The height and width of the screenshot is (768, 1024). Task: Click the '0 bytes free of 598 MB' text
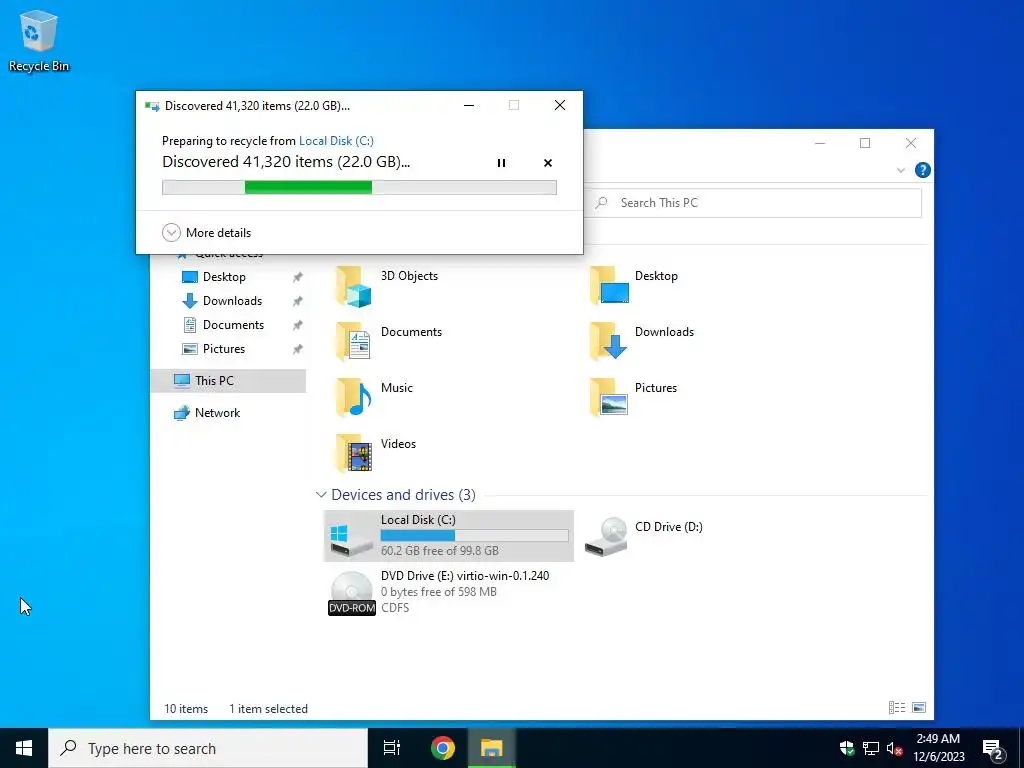(x=439, y=592)
